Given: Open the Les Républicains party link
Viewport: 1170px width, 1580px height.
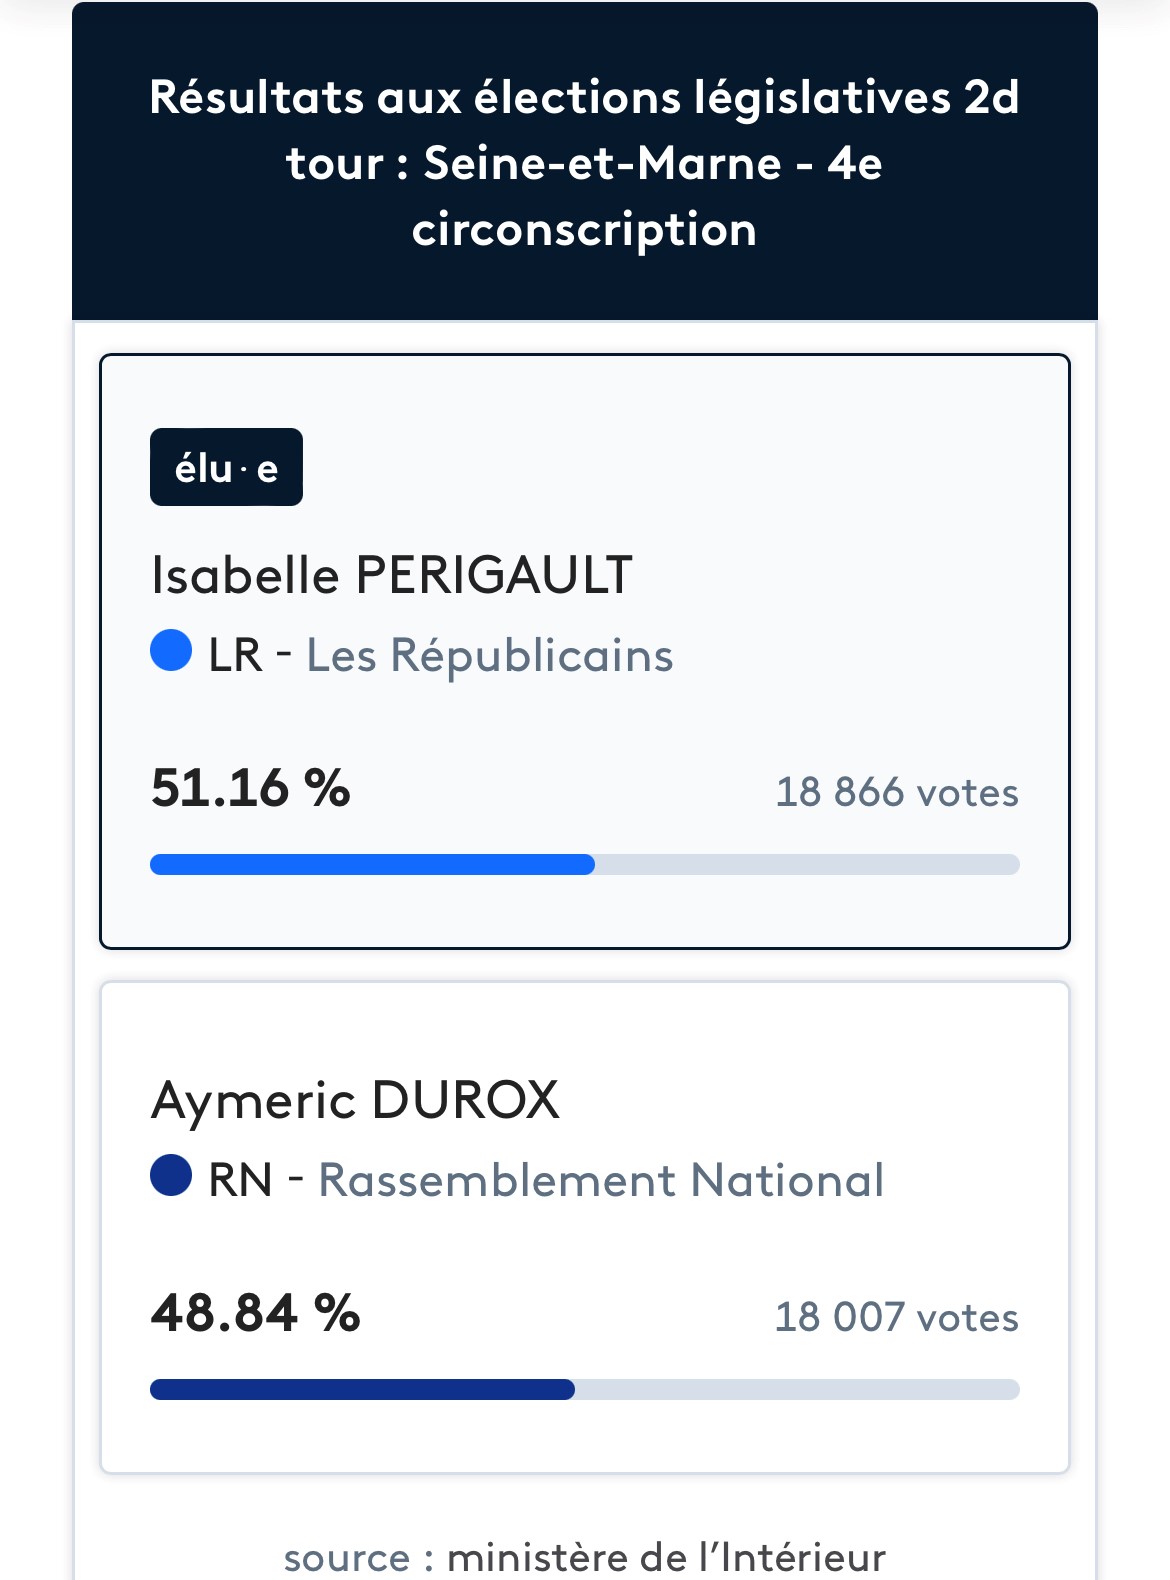Looking at the screenshot, I should [x=490, y=656].
